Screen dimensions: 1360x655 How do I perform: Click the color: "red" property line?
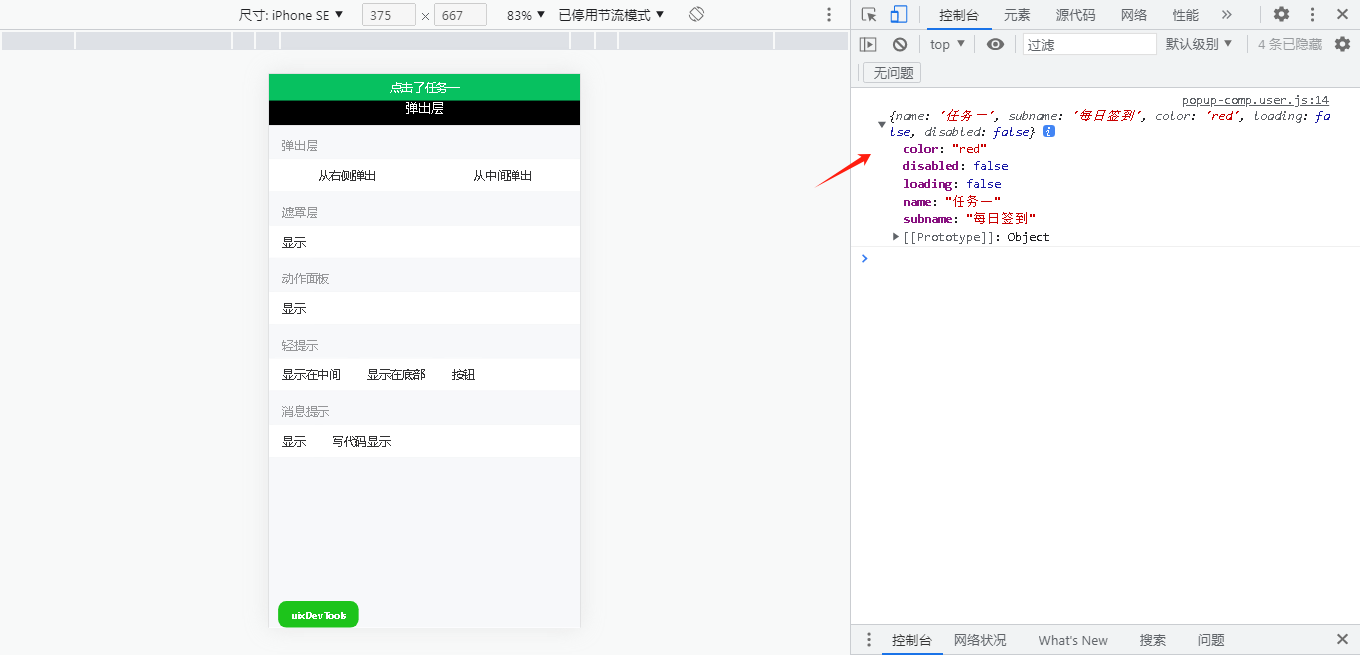[945, 149]
